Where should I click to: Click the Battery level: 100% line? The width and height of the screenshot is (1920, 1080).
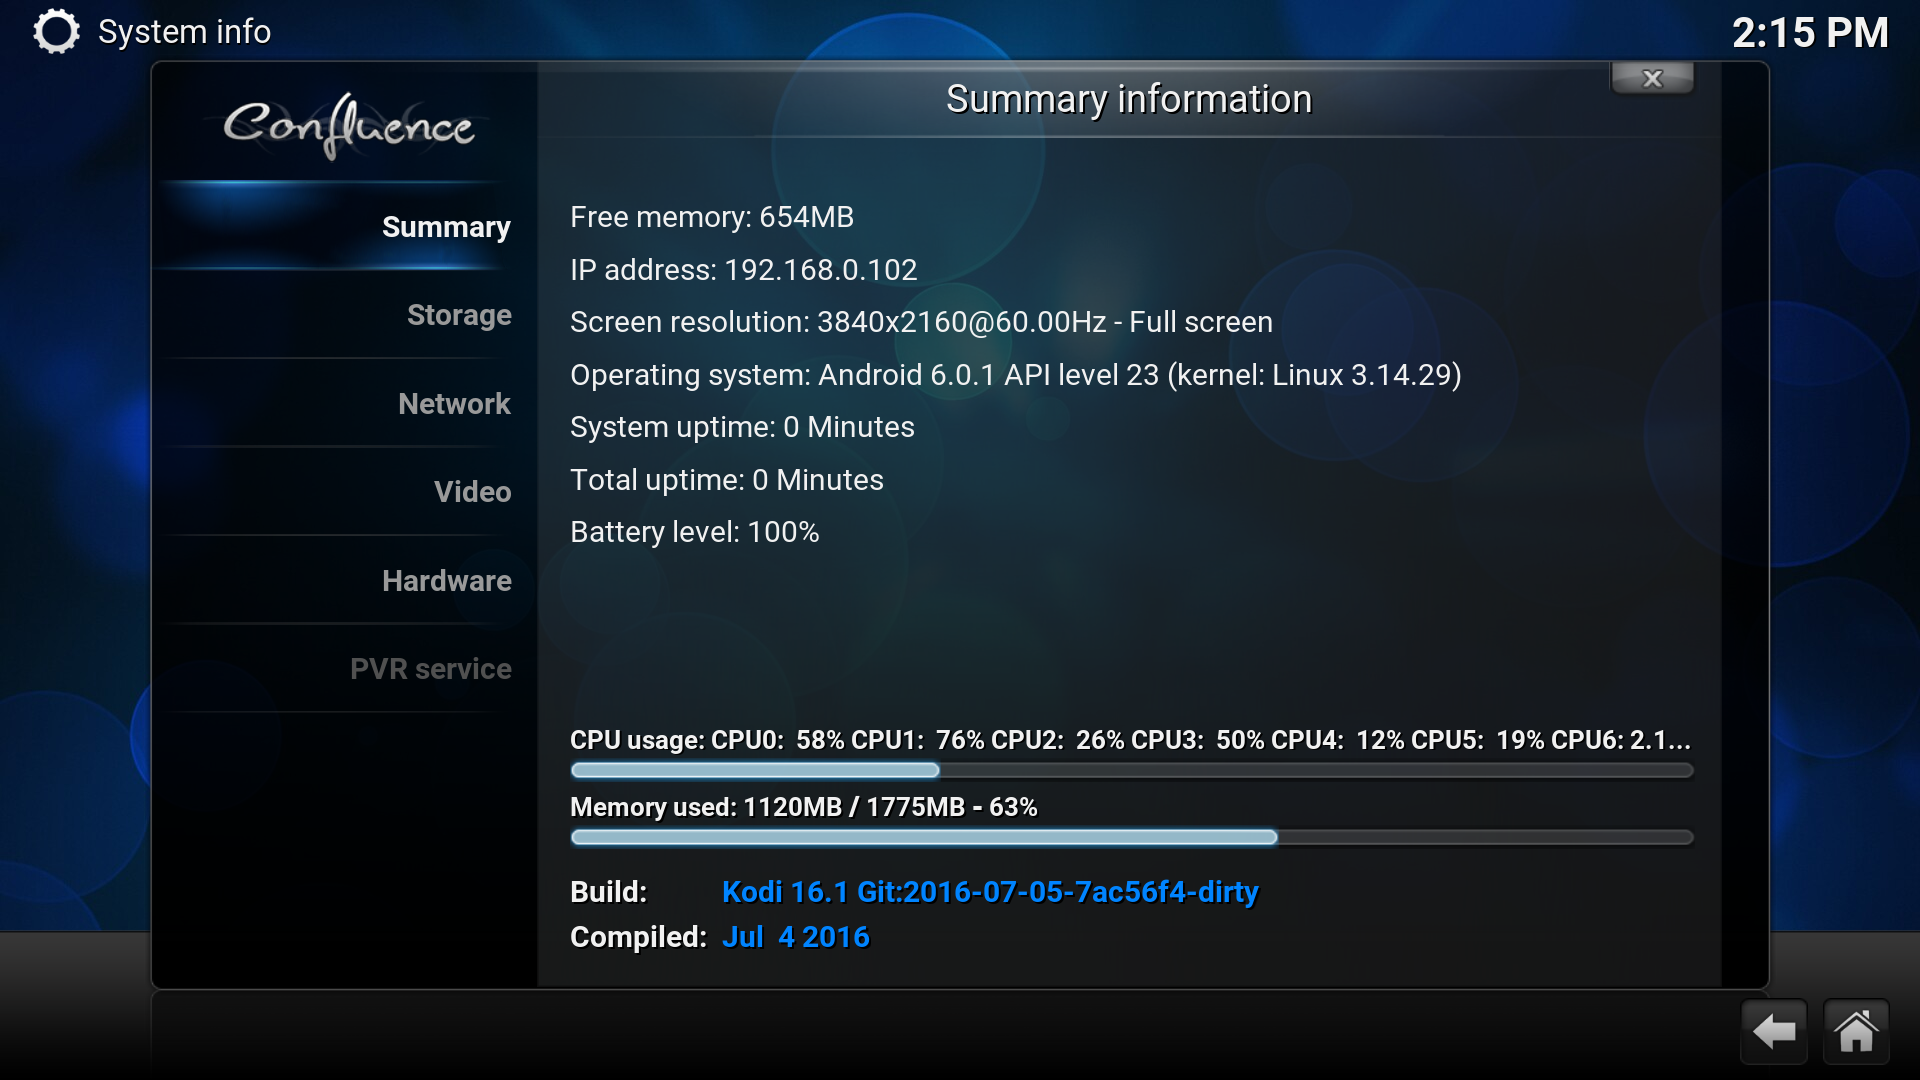(695, 532)
